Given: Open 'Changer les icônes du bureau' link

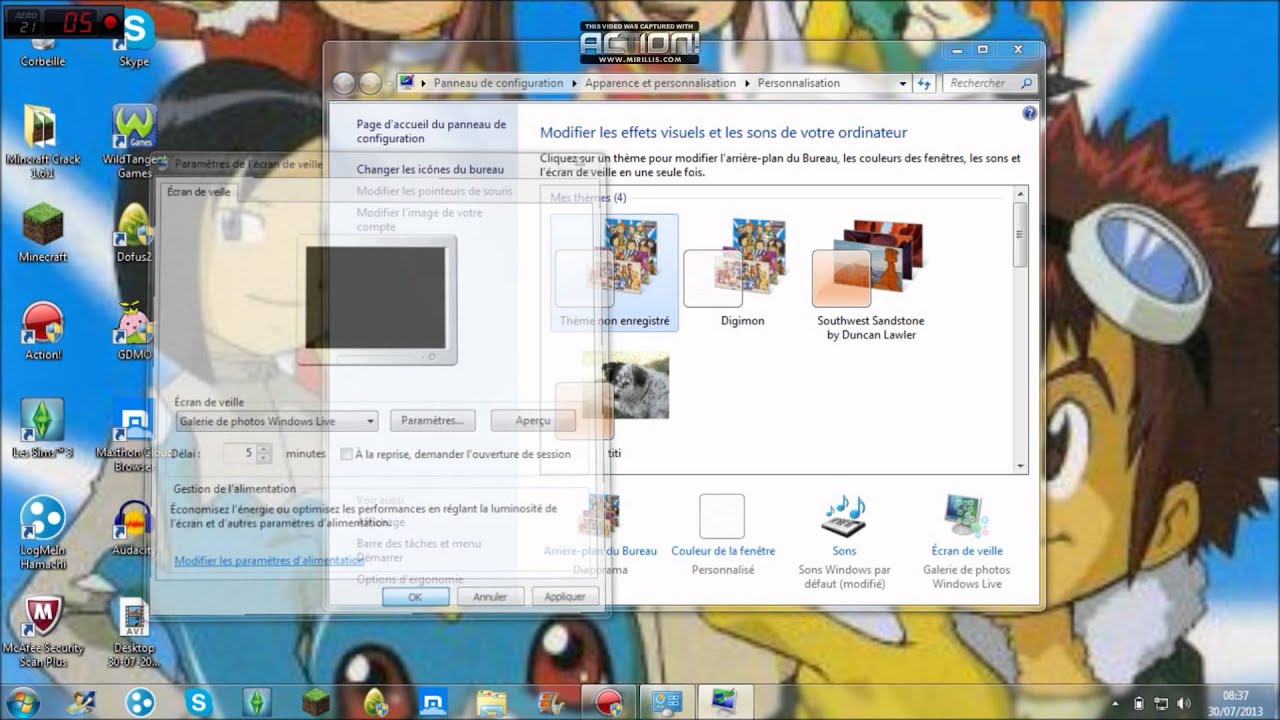Looking at the screenshot, I should (430, 170).
